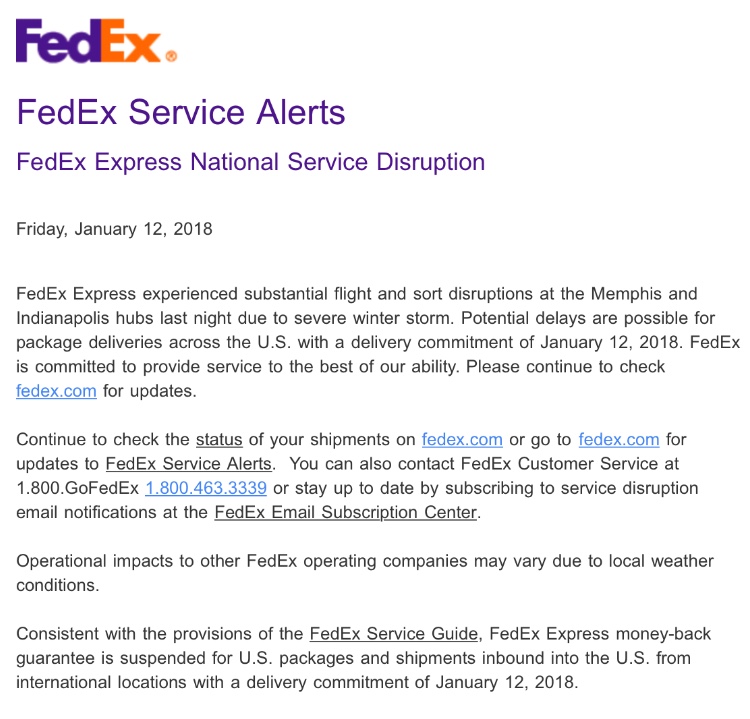Click the paragraph mentioning Memphis and Indianapolis hubs
The height and width of the screenshot is (719, 750).
click(378, 343)
